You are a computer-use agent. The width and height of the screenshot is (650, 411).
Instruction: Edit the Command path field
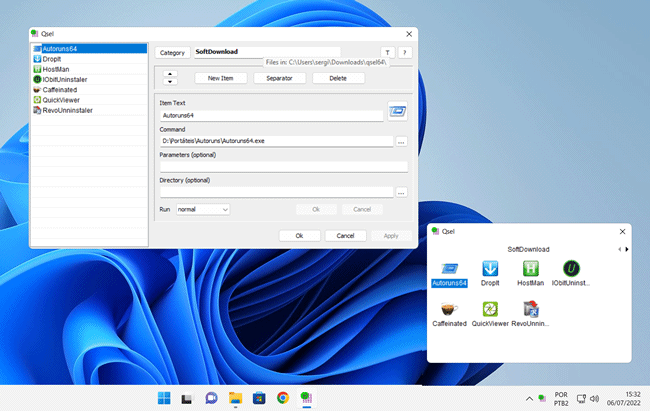276,141
